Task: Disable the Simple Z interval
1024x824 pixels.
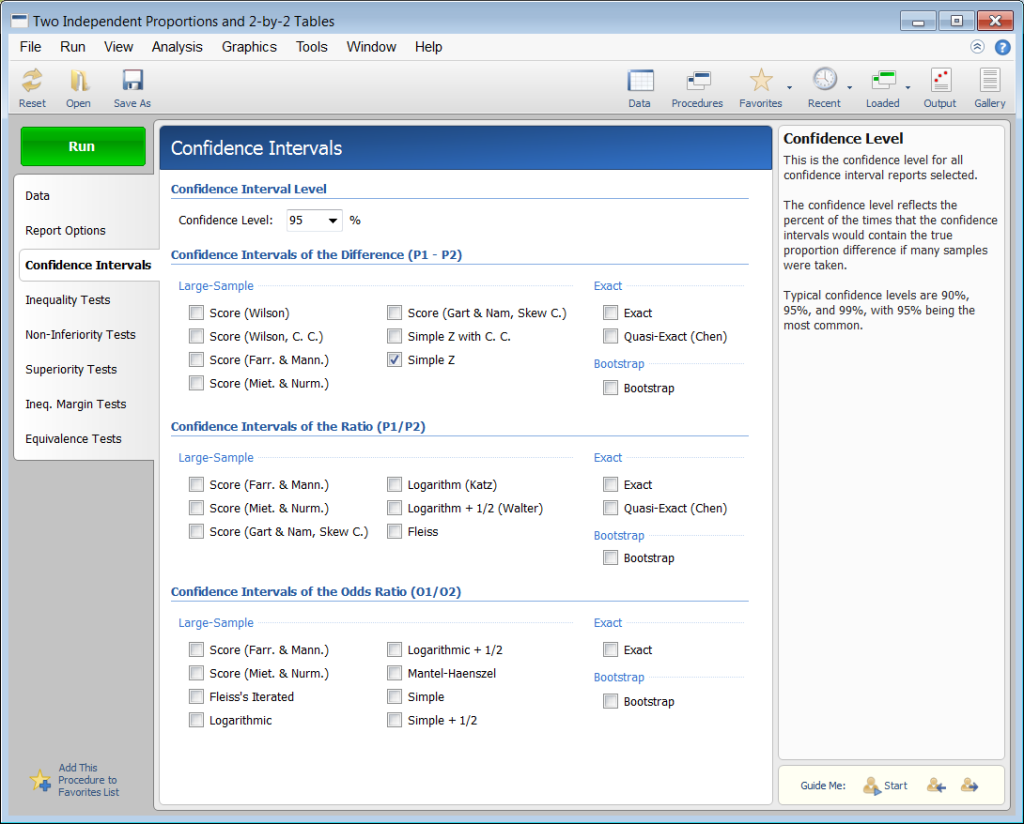Action: [394, 359]
